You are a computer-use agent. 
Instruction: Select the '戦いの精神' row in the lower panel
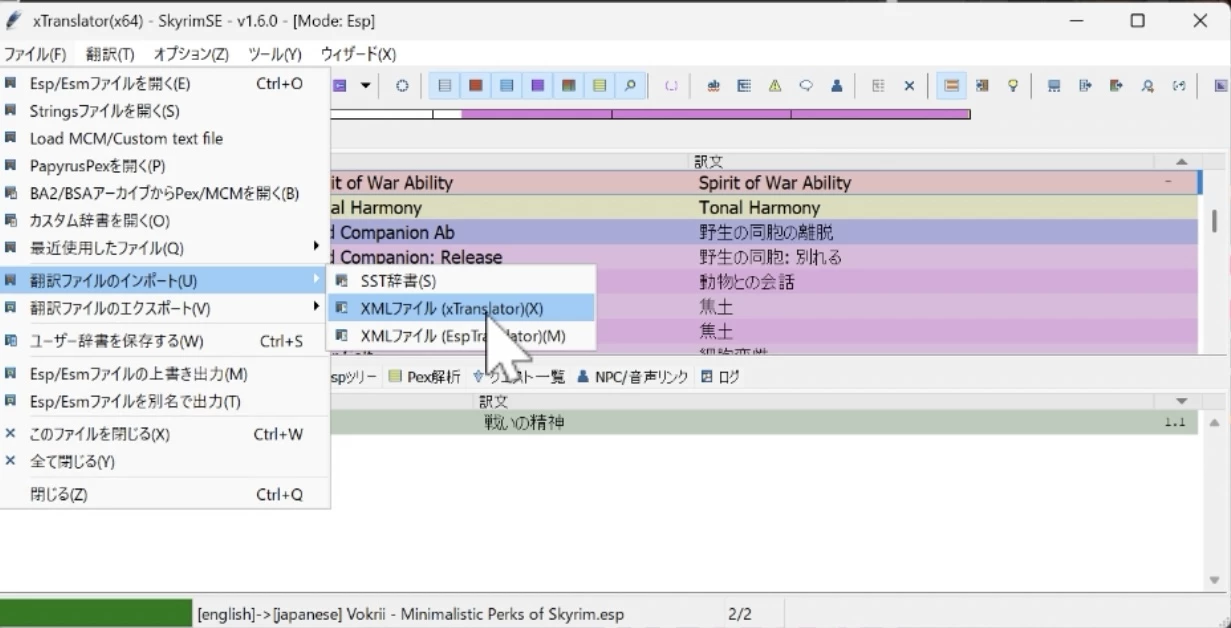pyautogui.click(x=764, y=423)
